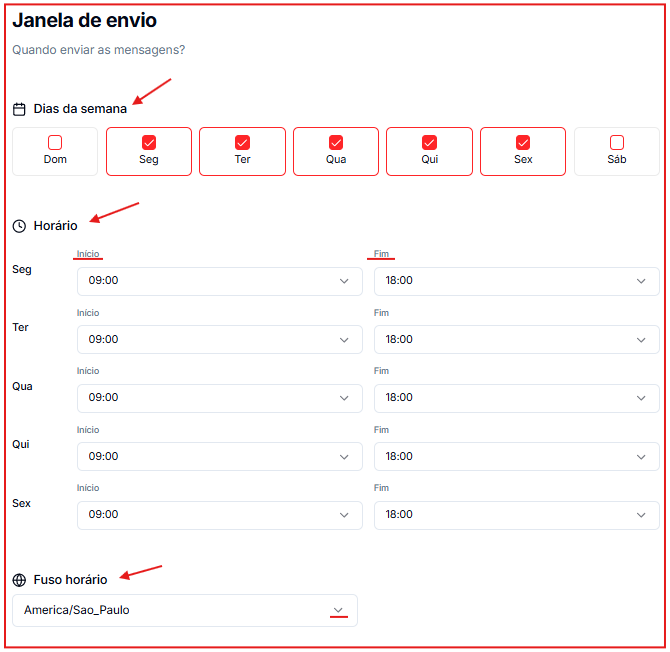The height and width of the screenshot is (652, 670).
Task: Click the Início label in the Seg row
Action: [88, 254]
